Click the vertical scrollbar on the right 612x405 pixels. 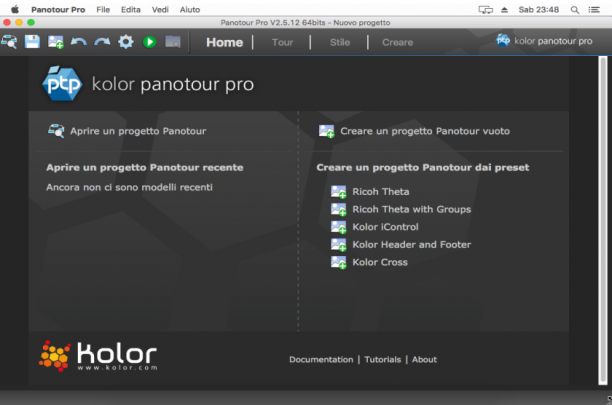click(x=603, y=220)
